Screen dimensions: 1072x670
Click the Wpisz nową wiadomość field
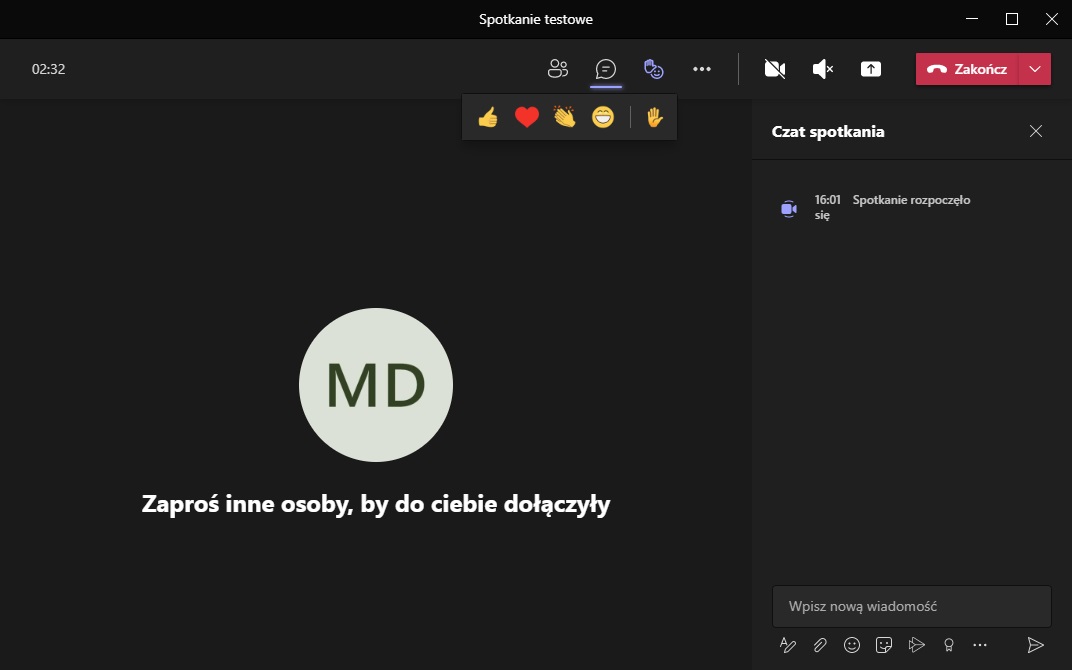tap(911, 606)
